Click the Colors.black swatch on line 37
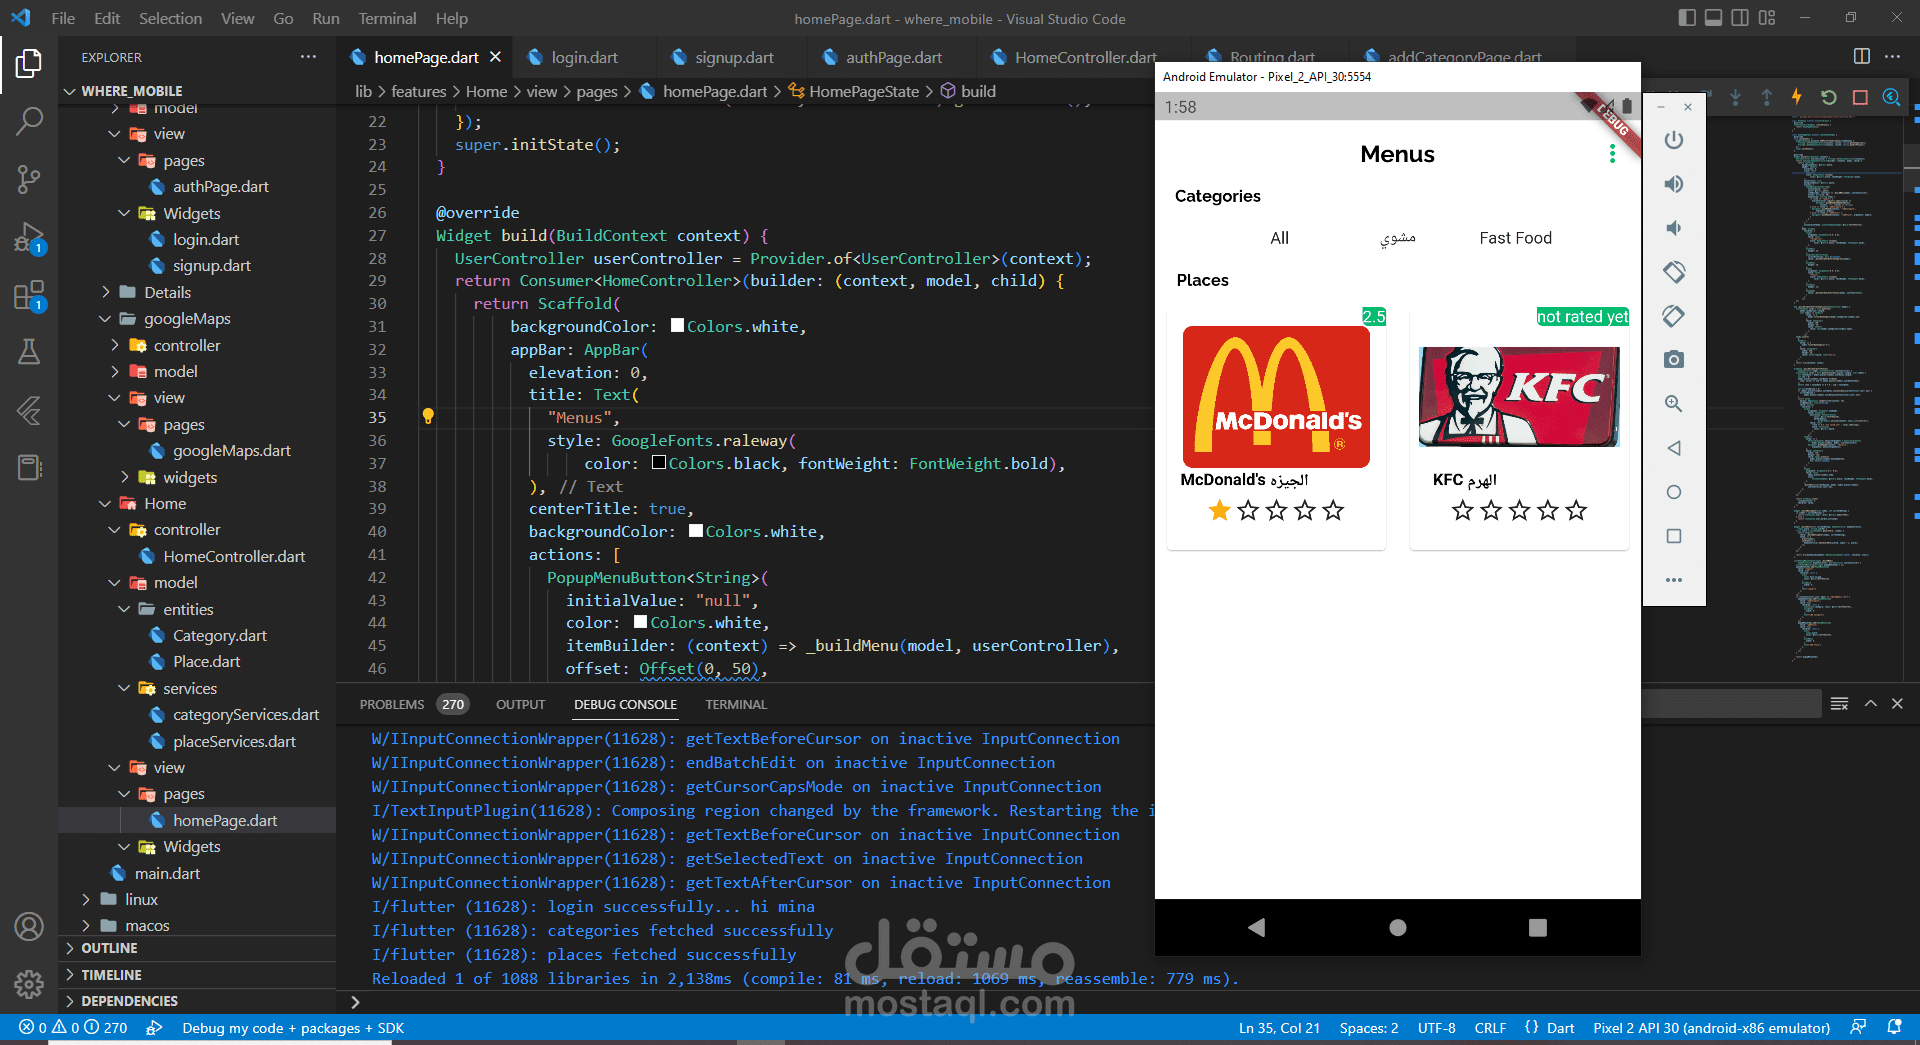1920x1045 pixels. [659, 462]
